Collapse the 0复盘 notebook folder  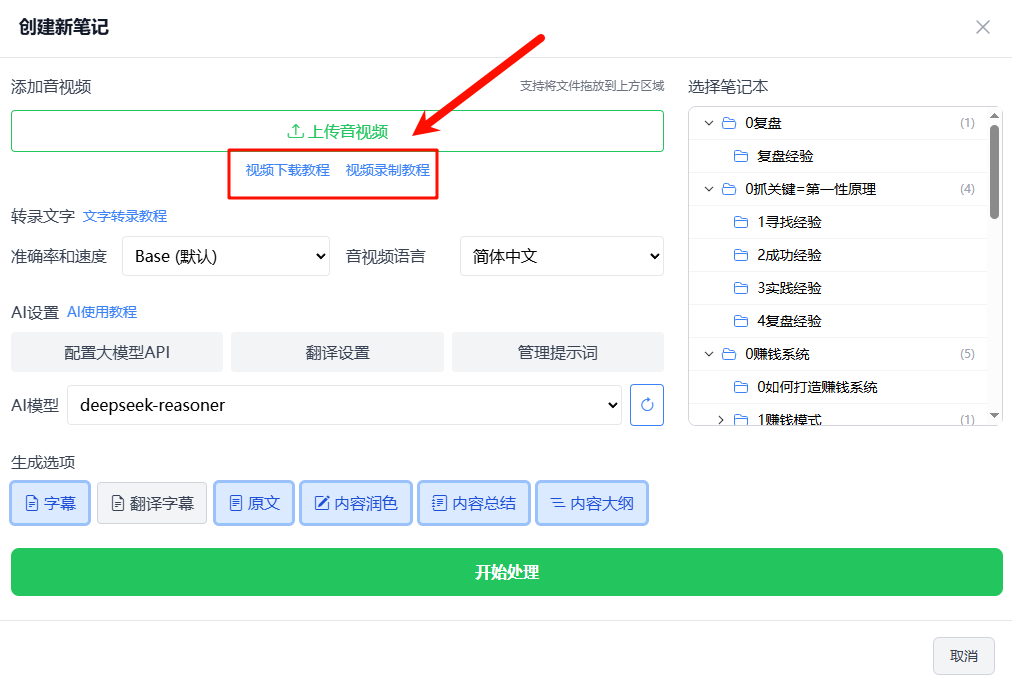point(709,123)
